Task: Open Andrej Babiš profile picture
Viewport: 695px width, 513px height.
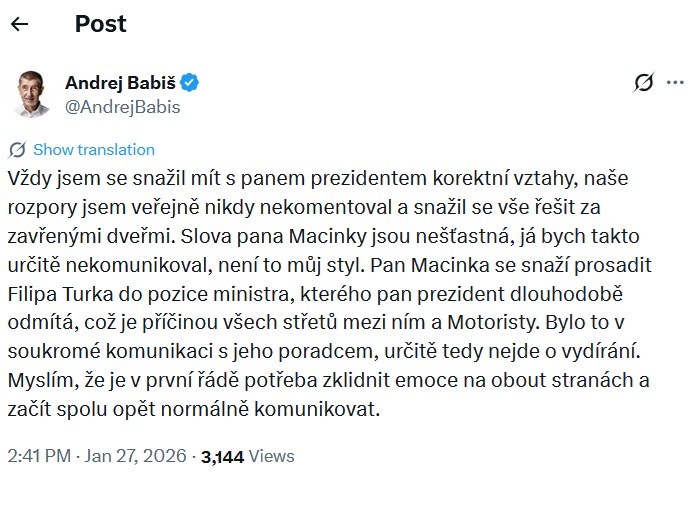Action: coord(33,94)
